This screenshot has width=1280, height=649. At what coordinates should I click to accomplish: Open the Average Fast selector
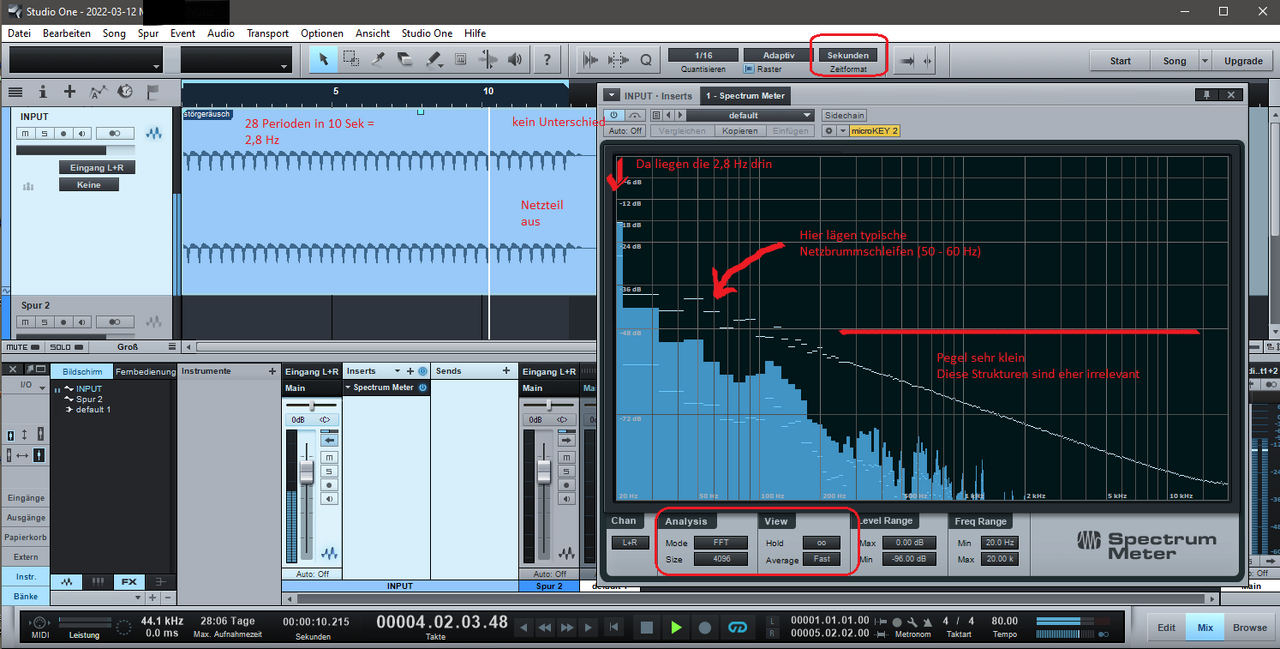click(821, 559)
